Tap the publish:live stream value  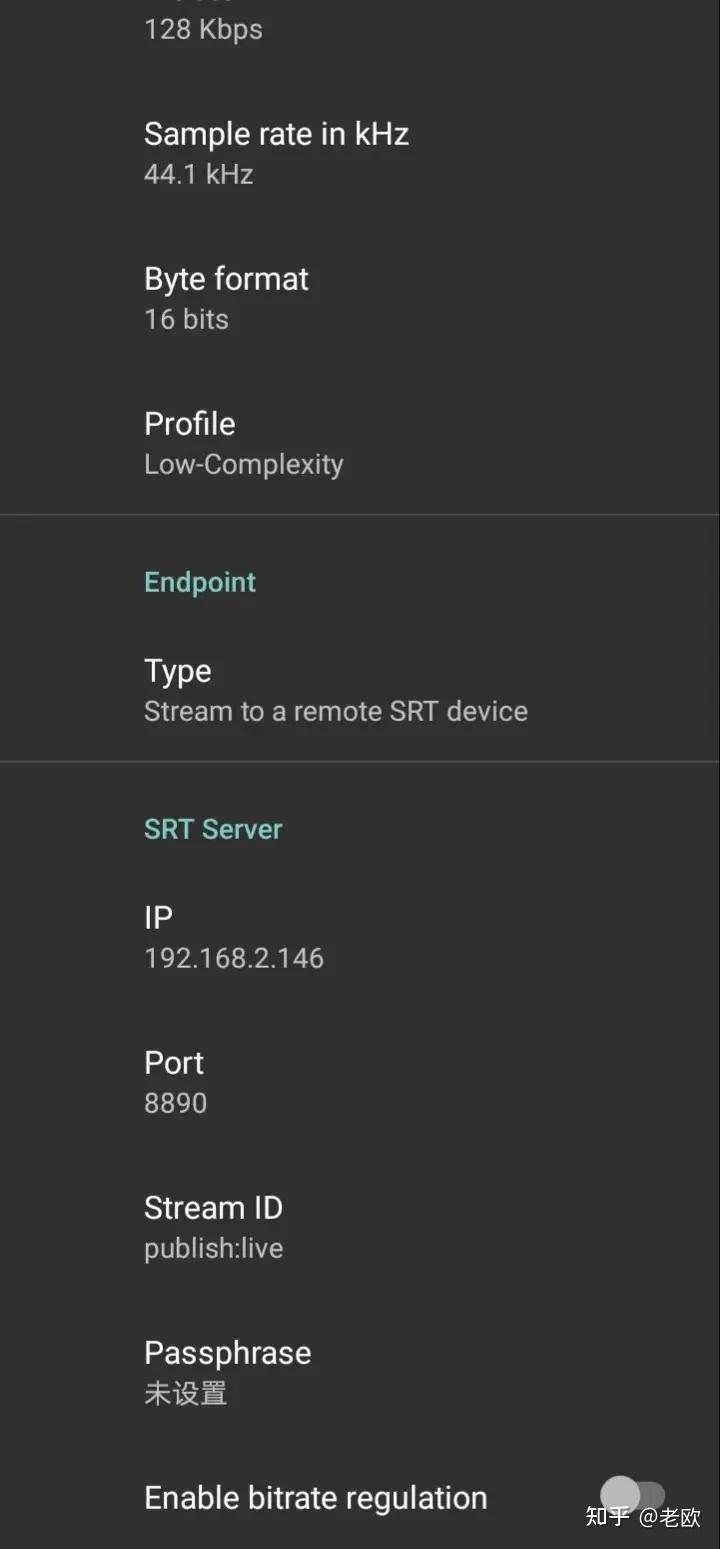213,1248
